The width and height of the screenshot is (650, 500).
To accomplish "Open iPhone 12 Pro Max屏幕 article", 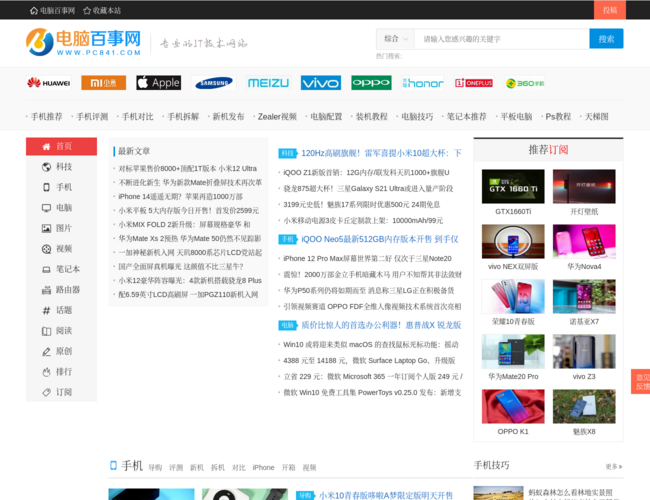I will pos(367,258).
